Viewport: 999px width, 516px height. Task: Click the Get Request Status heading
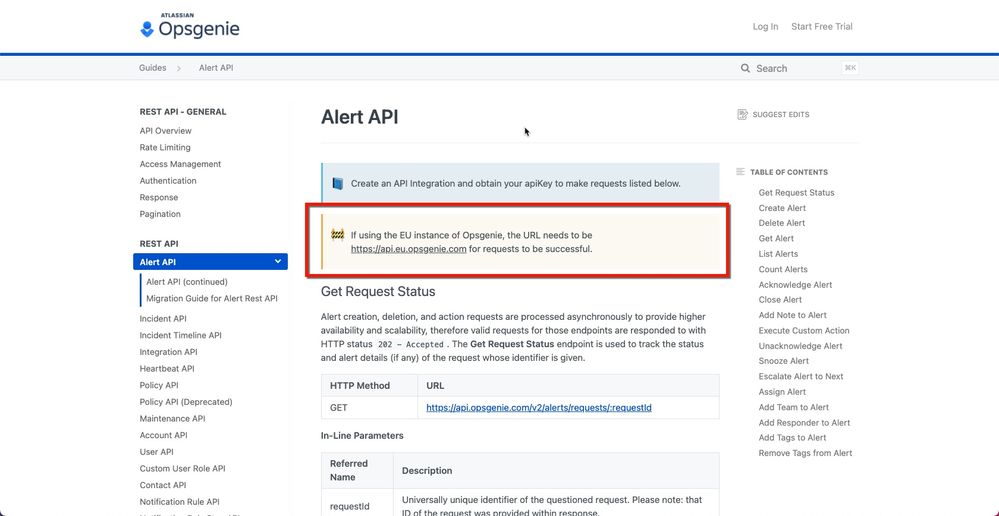(378, 292)
